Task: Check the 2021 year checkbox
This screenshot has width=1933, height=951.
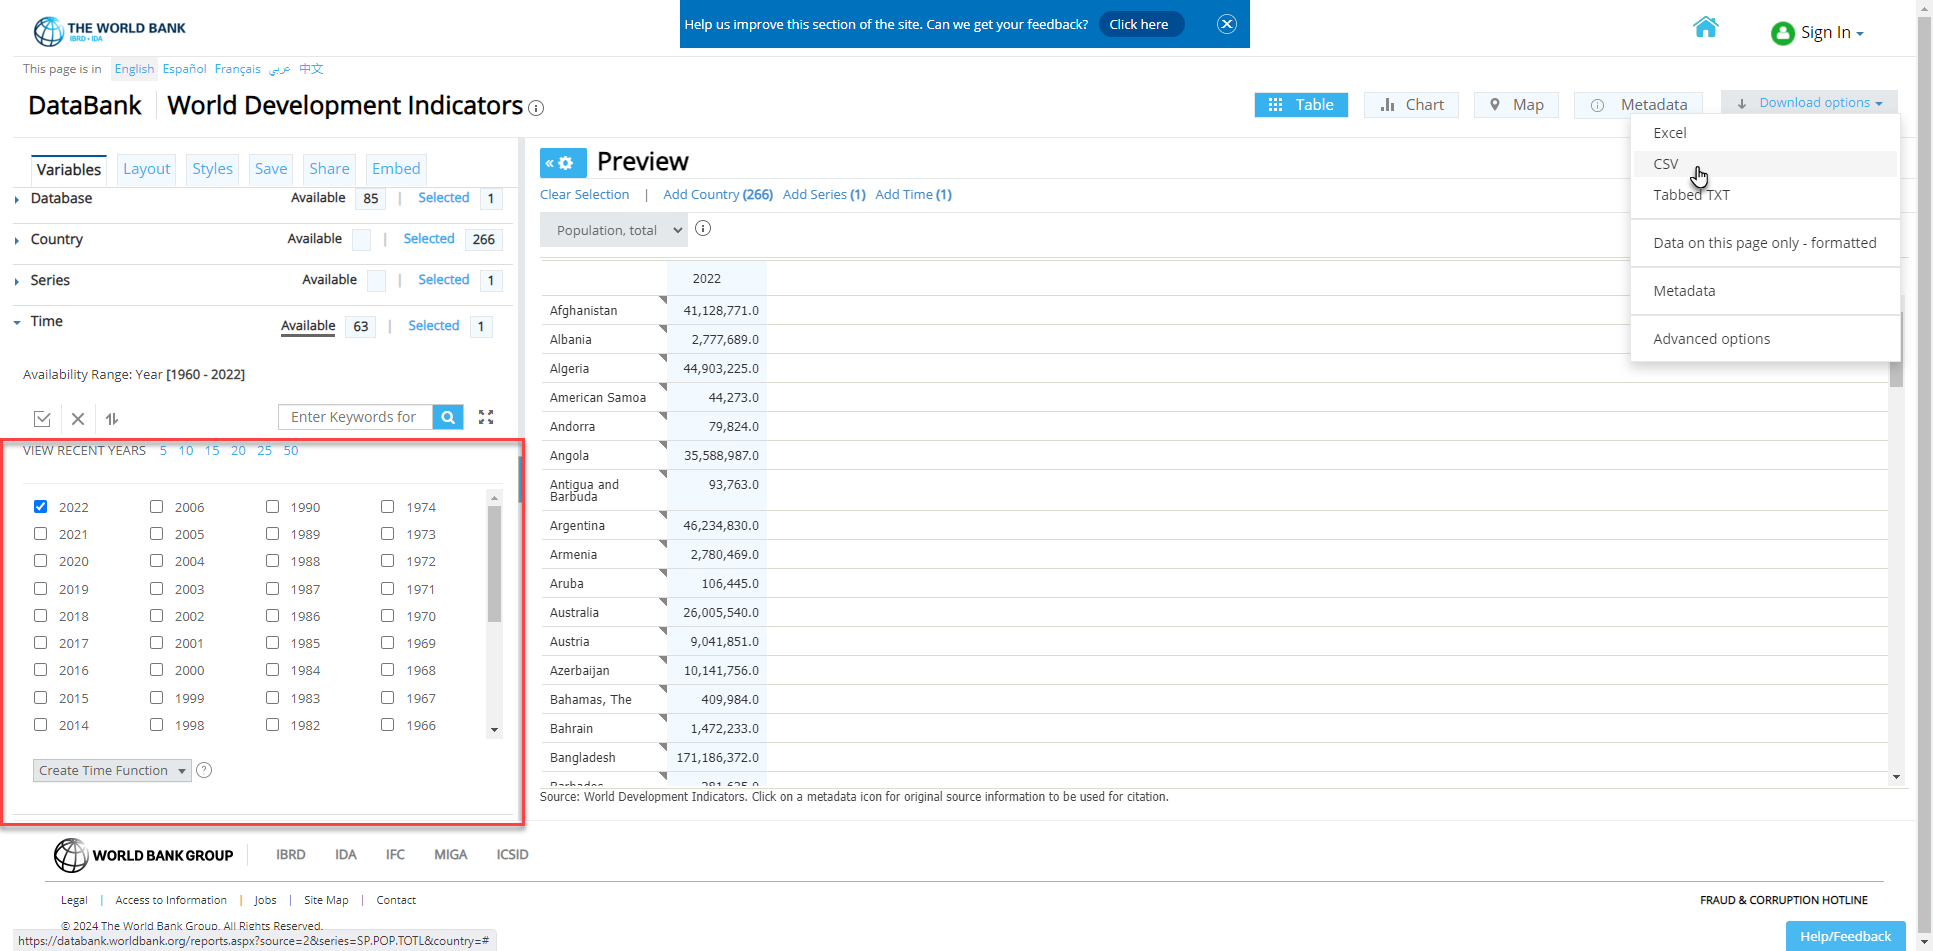Action: point(41,534)
